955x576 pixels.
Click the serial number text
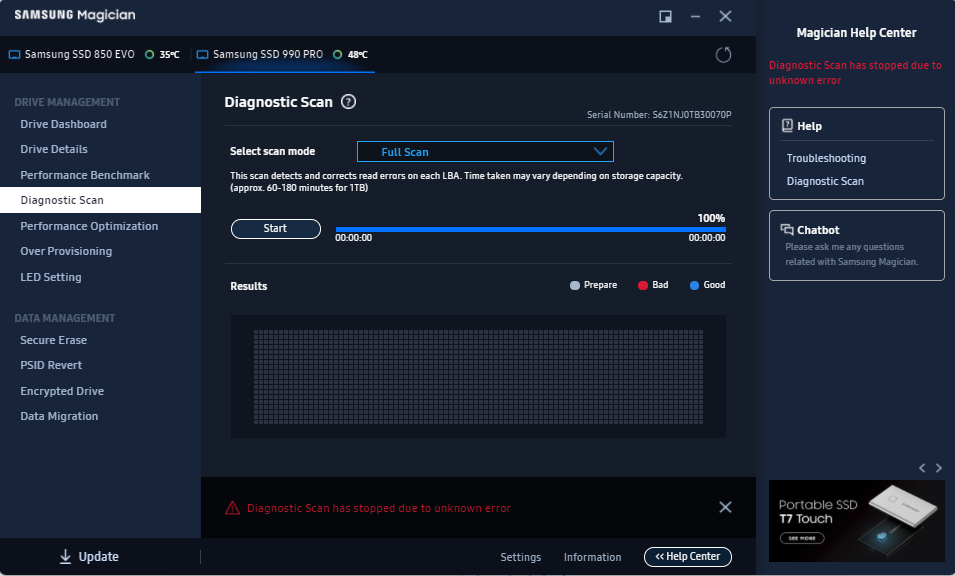[x=659, y=114]
